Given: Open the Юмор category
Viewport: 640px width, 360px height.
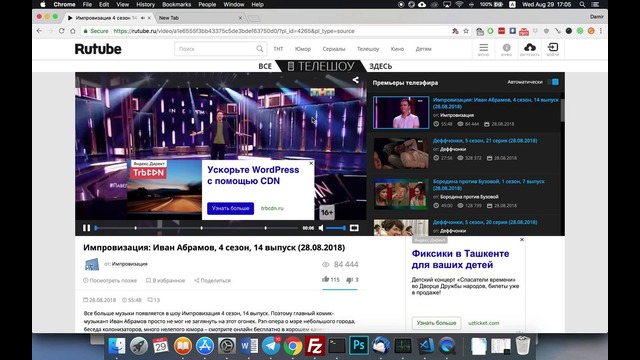Looking at the screenshot, I should point(303,49).
